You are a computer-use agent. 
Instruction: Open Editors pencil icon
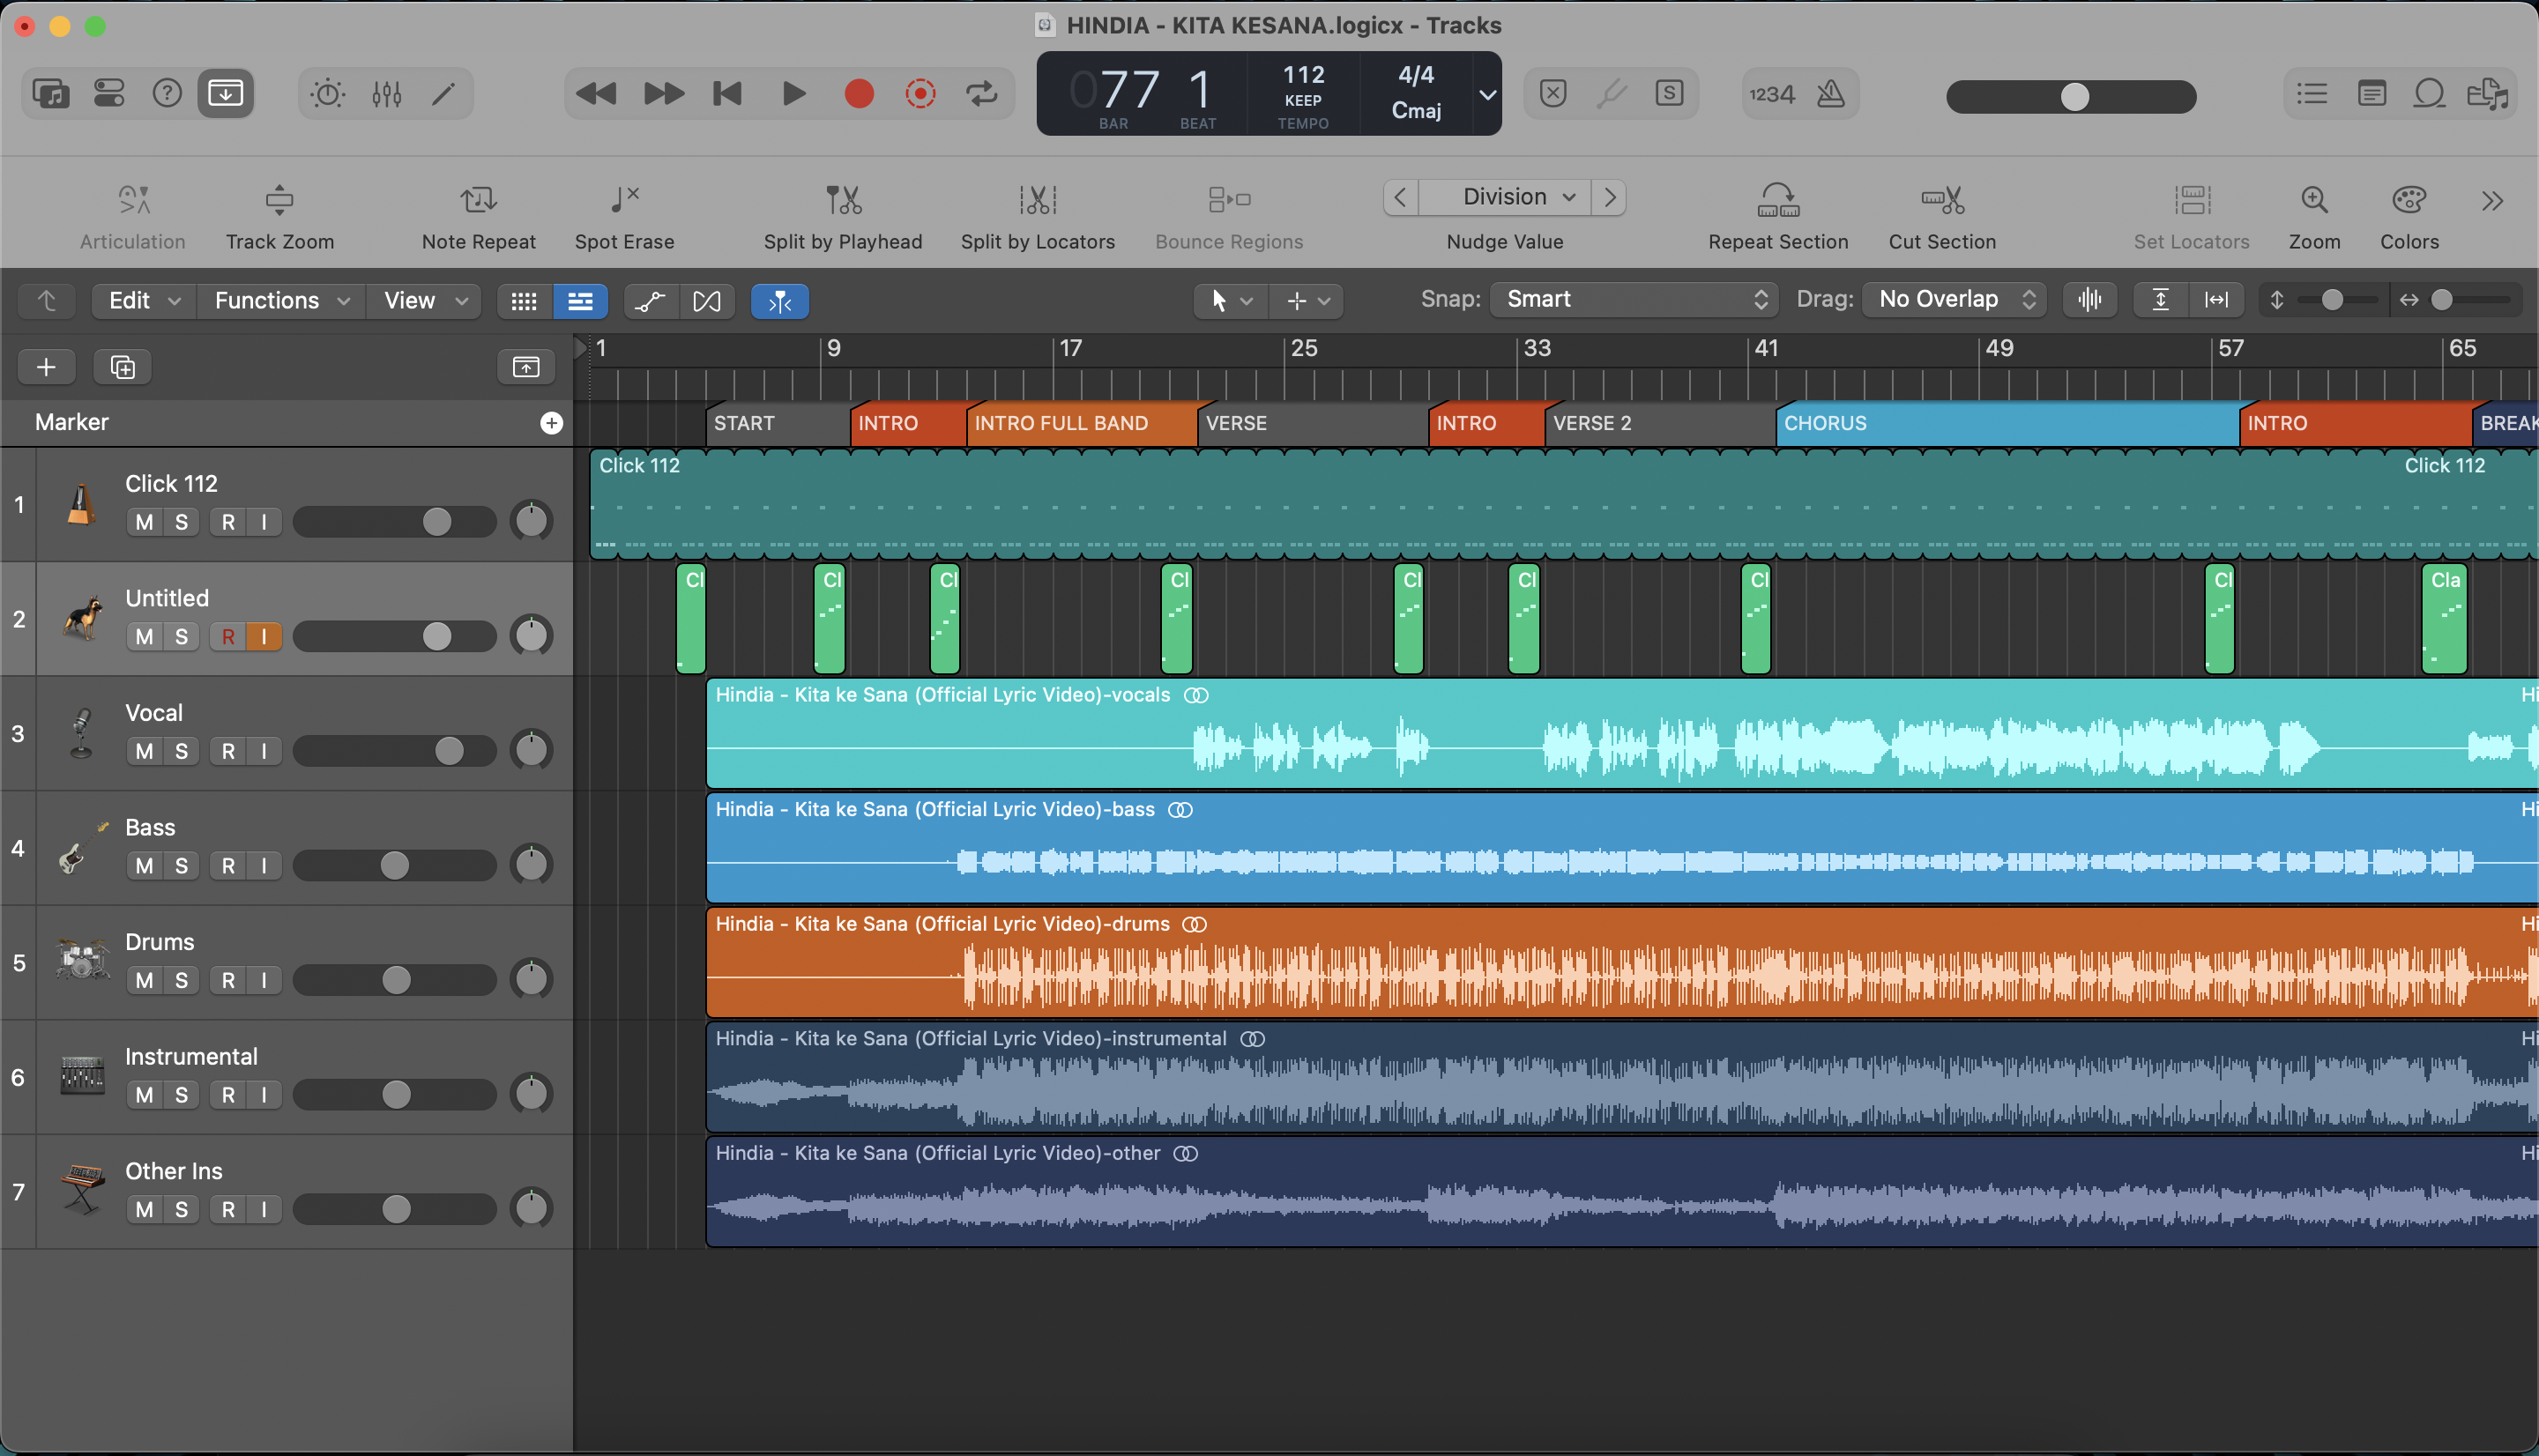[x=444, y=94]
